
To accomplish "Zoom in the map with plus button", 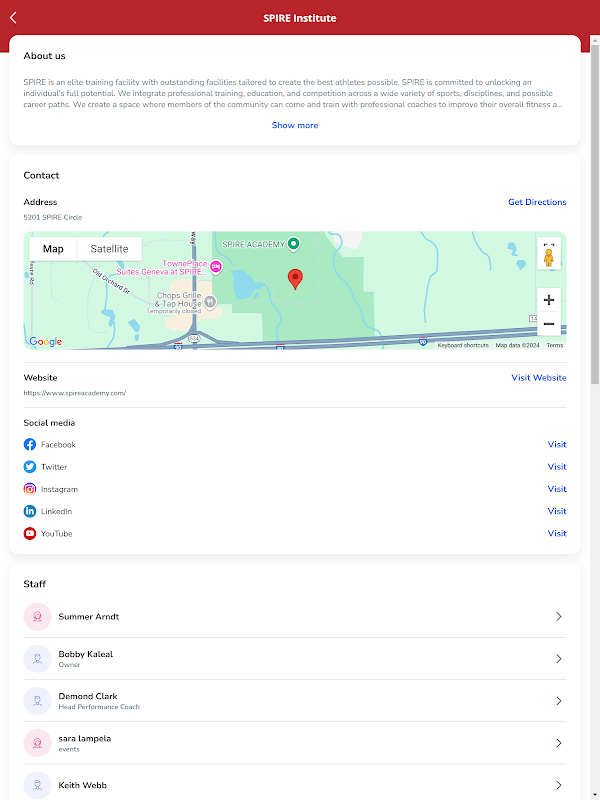I will coord(549,300).
